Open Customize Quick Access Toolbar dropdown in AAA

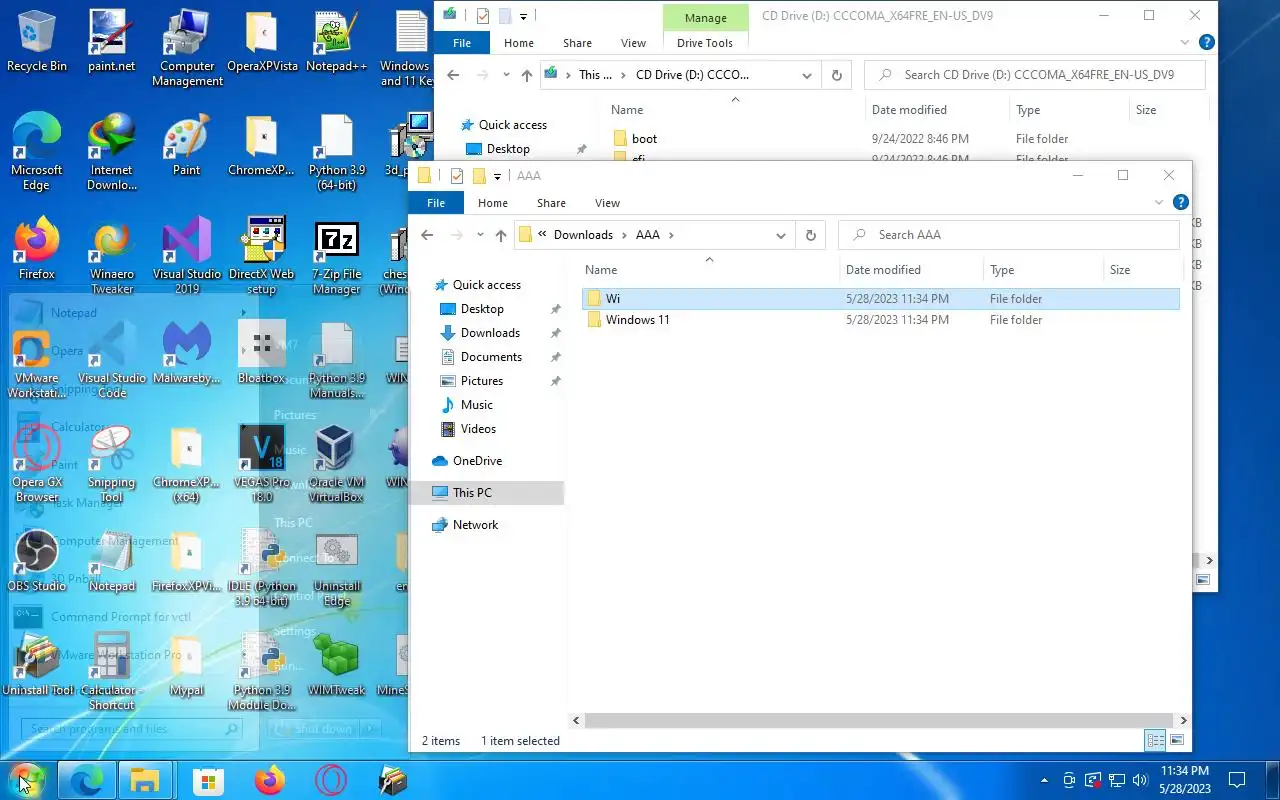497,176
